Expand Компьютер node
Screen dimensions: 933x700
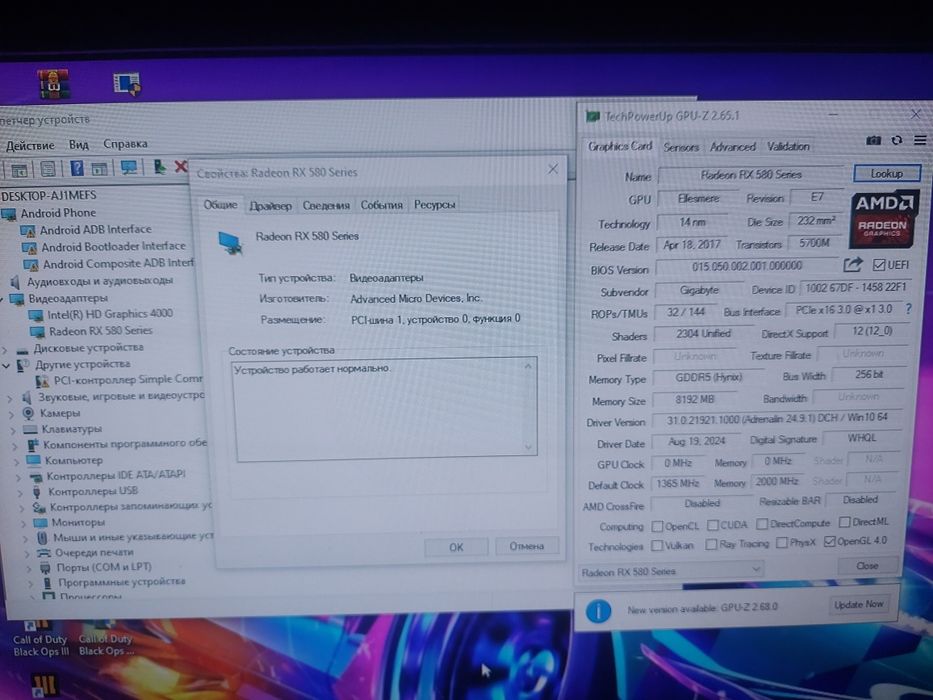point(16,461)
